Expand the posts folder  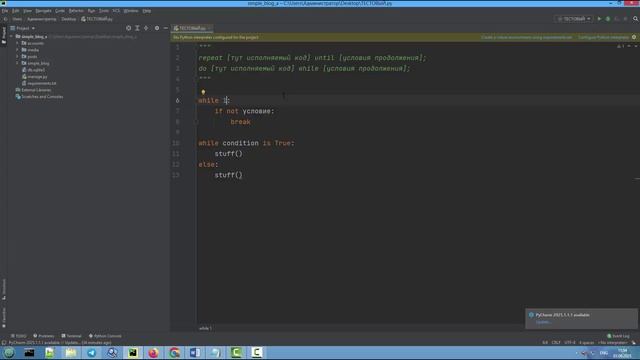18,56
